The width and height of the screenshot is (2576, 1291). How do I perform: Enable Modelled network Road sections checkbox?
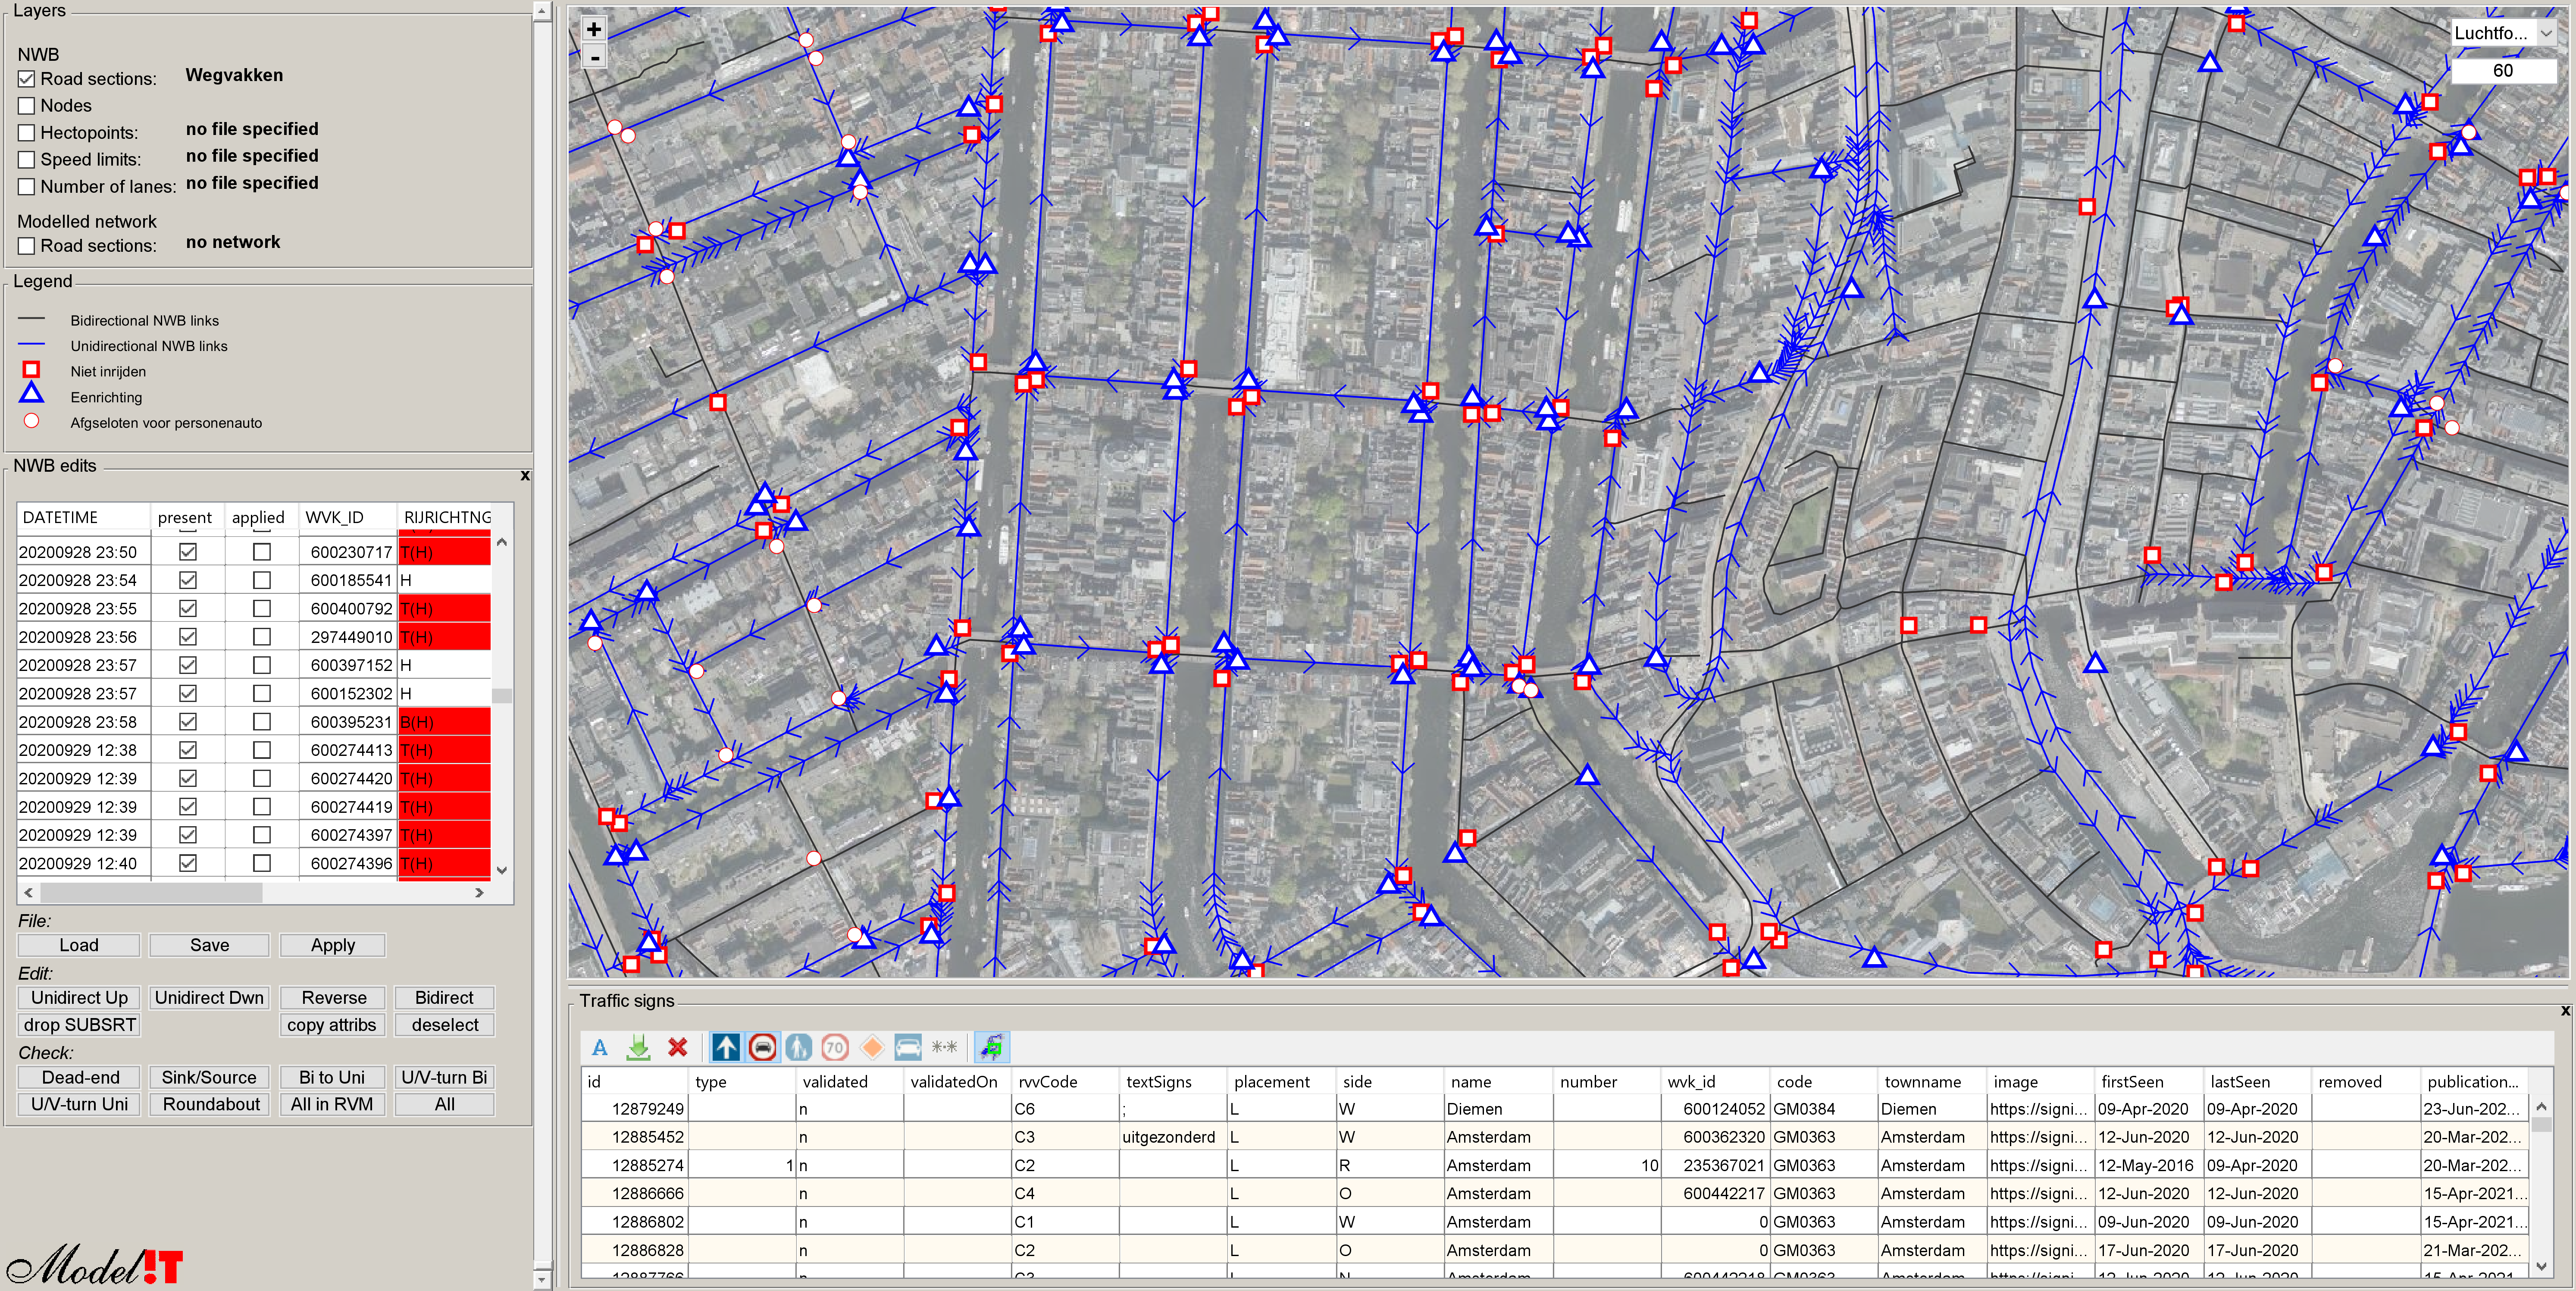(27, 246)
